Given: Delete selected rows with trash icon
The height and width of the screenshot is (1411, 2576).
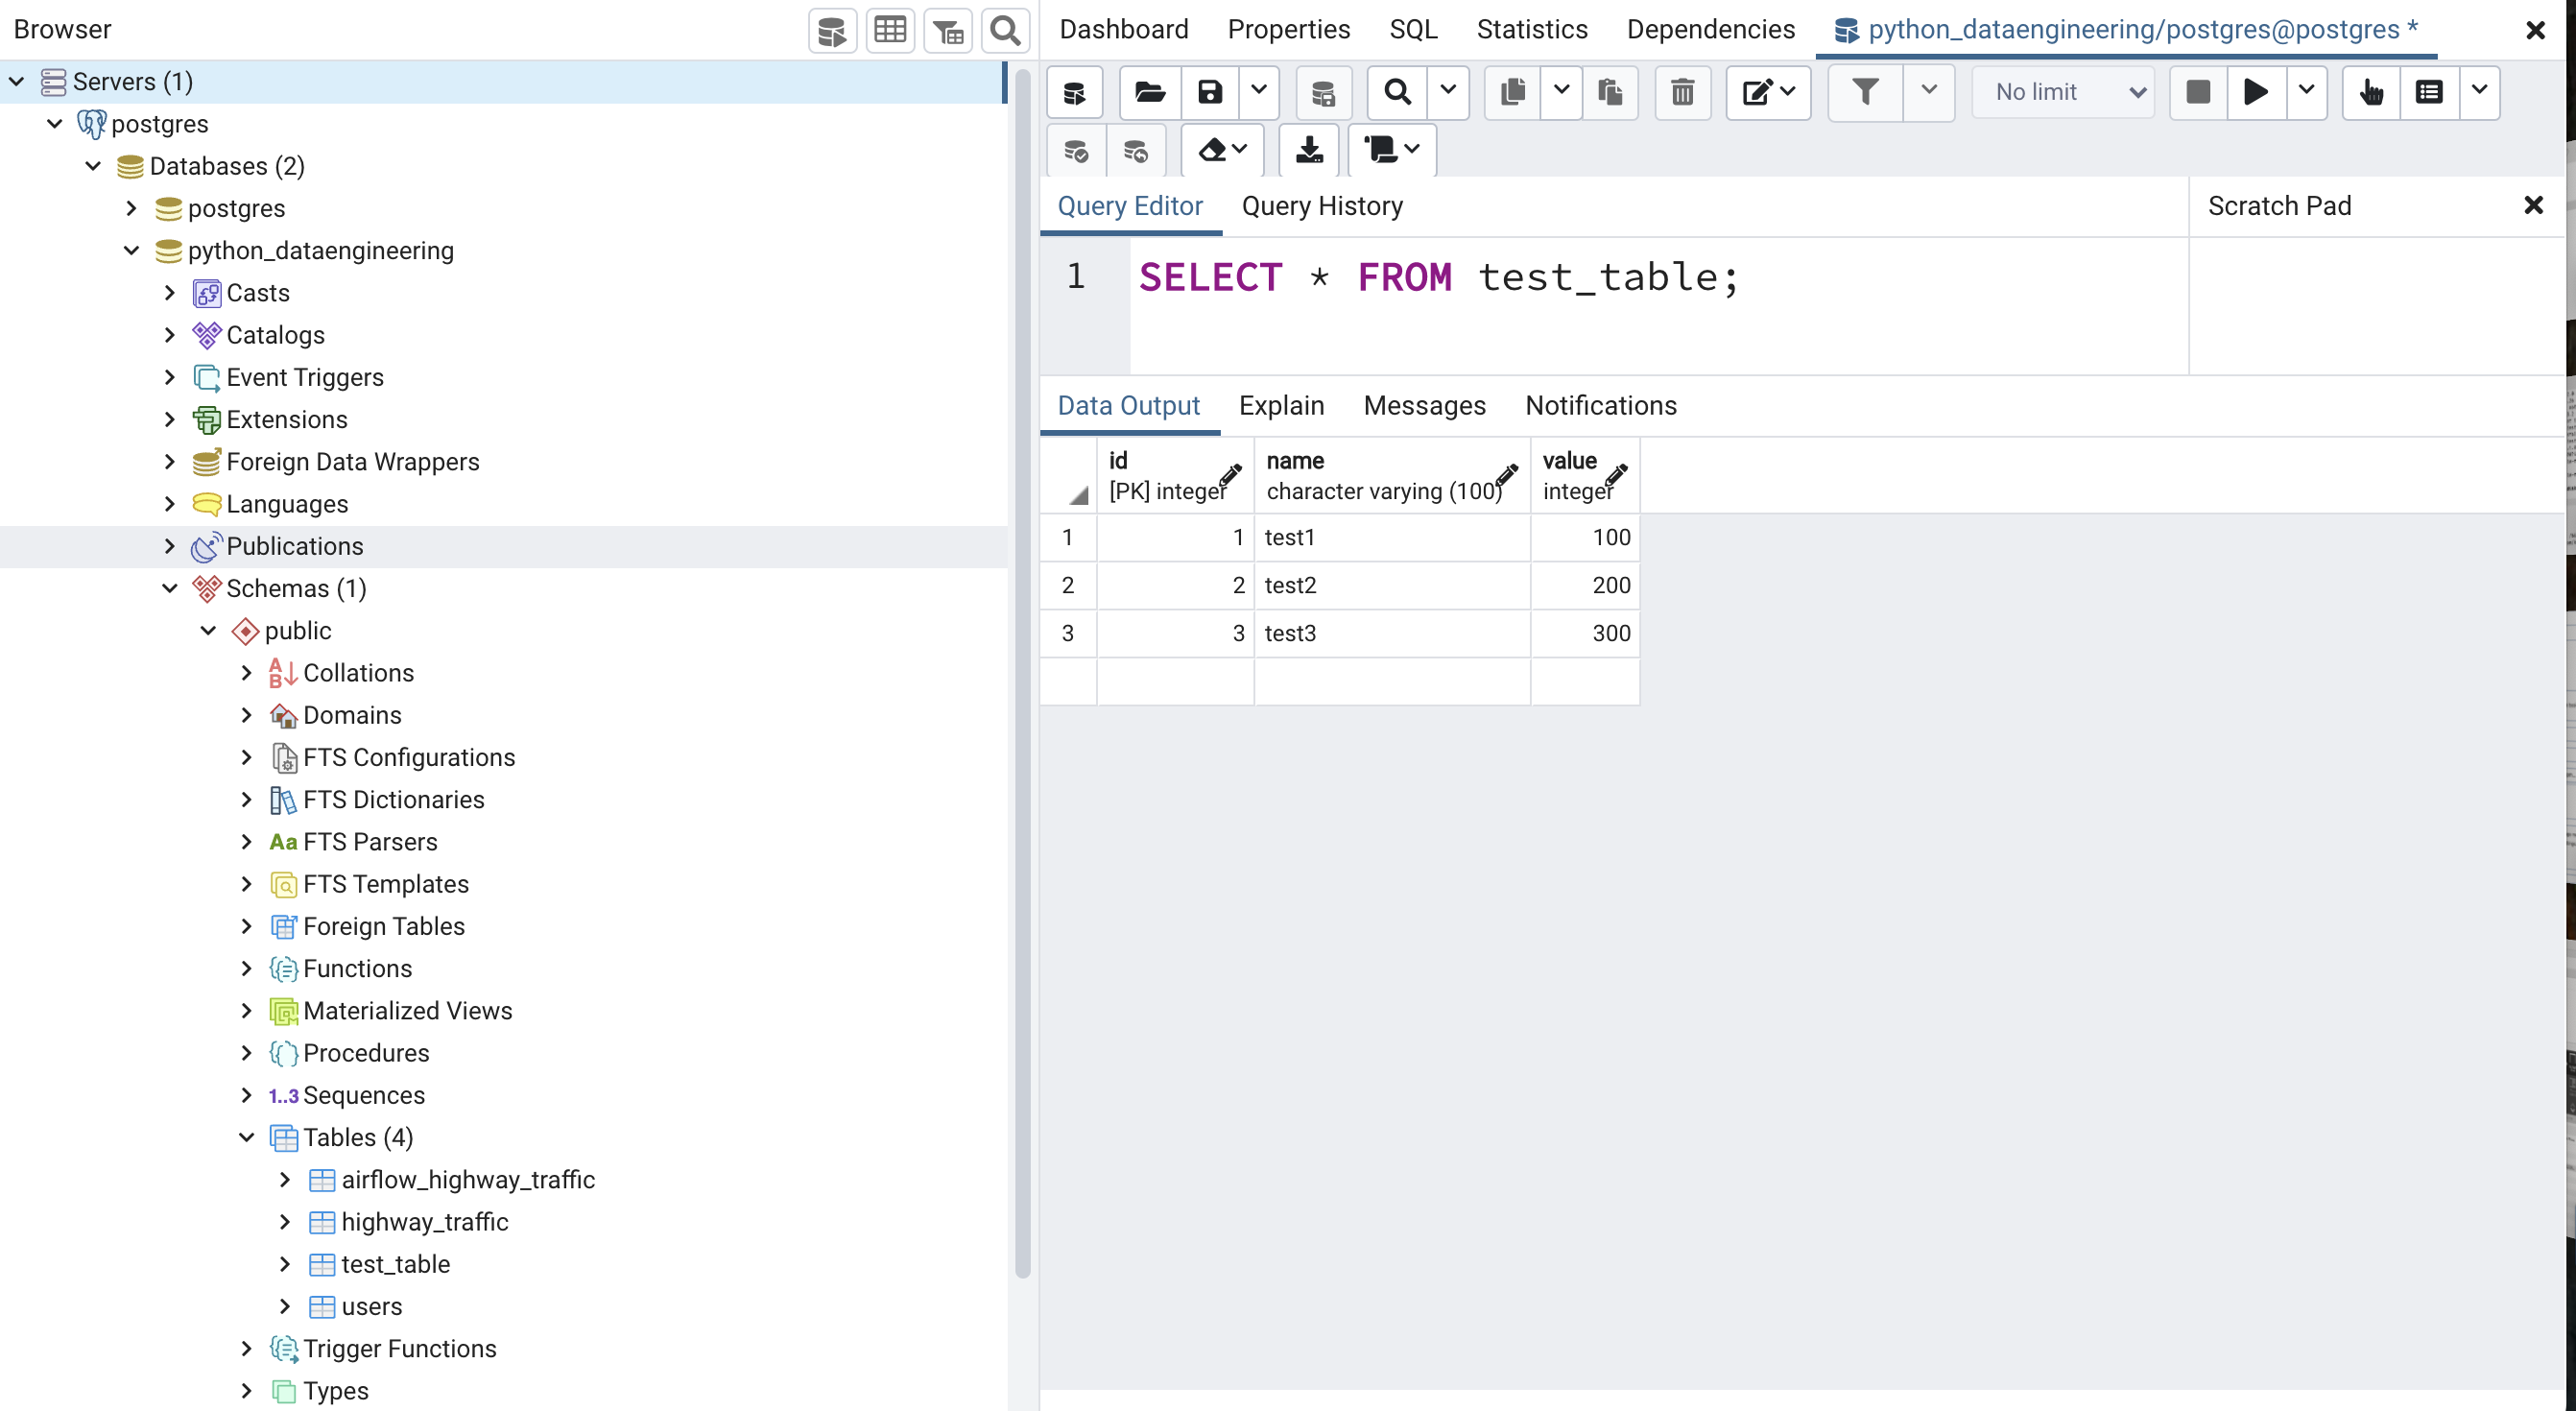Looking at the screenshot, I should [x=1683, y=92].
